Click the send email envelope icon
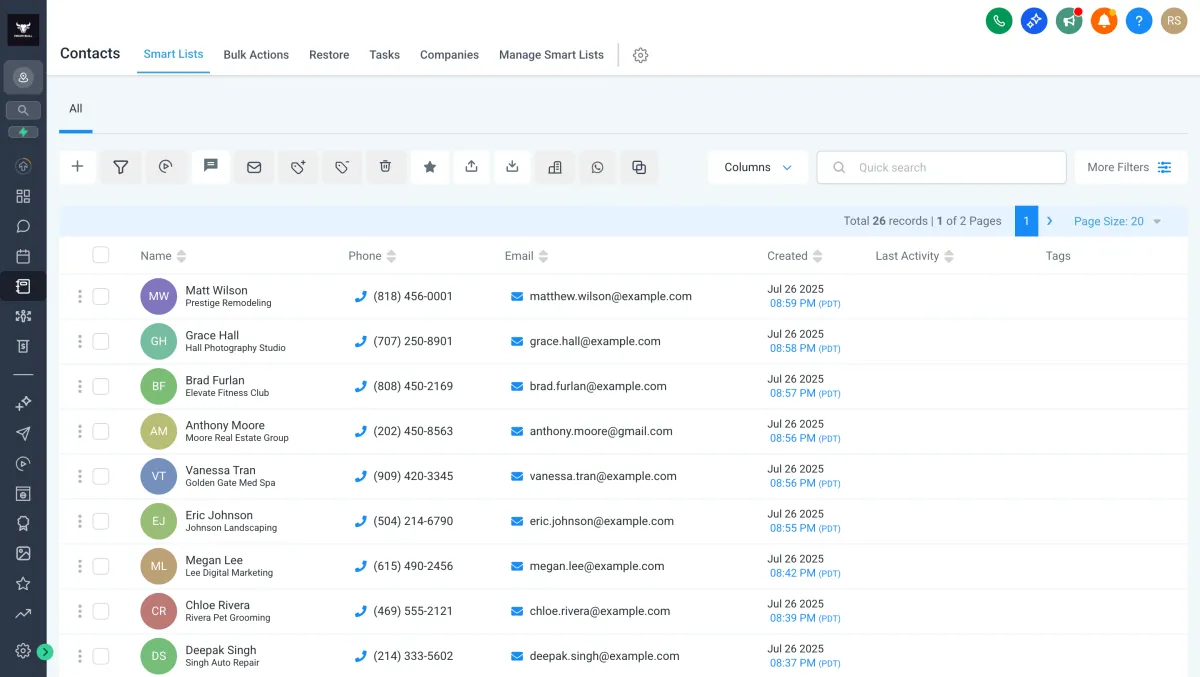The width and height of the screenshot is (1200, 677). click(x=254, y=167)
